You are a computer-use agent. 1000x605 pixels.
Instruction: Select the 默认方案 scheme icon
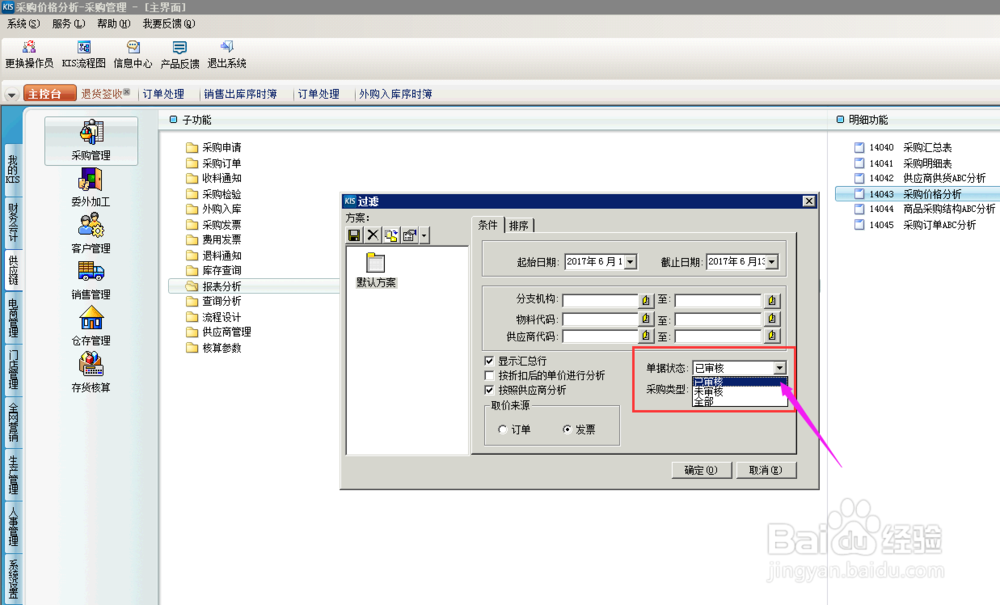[376, 270]
